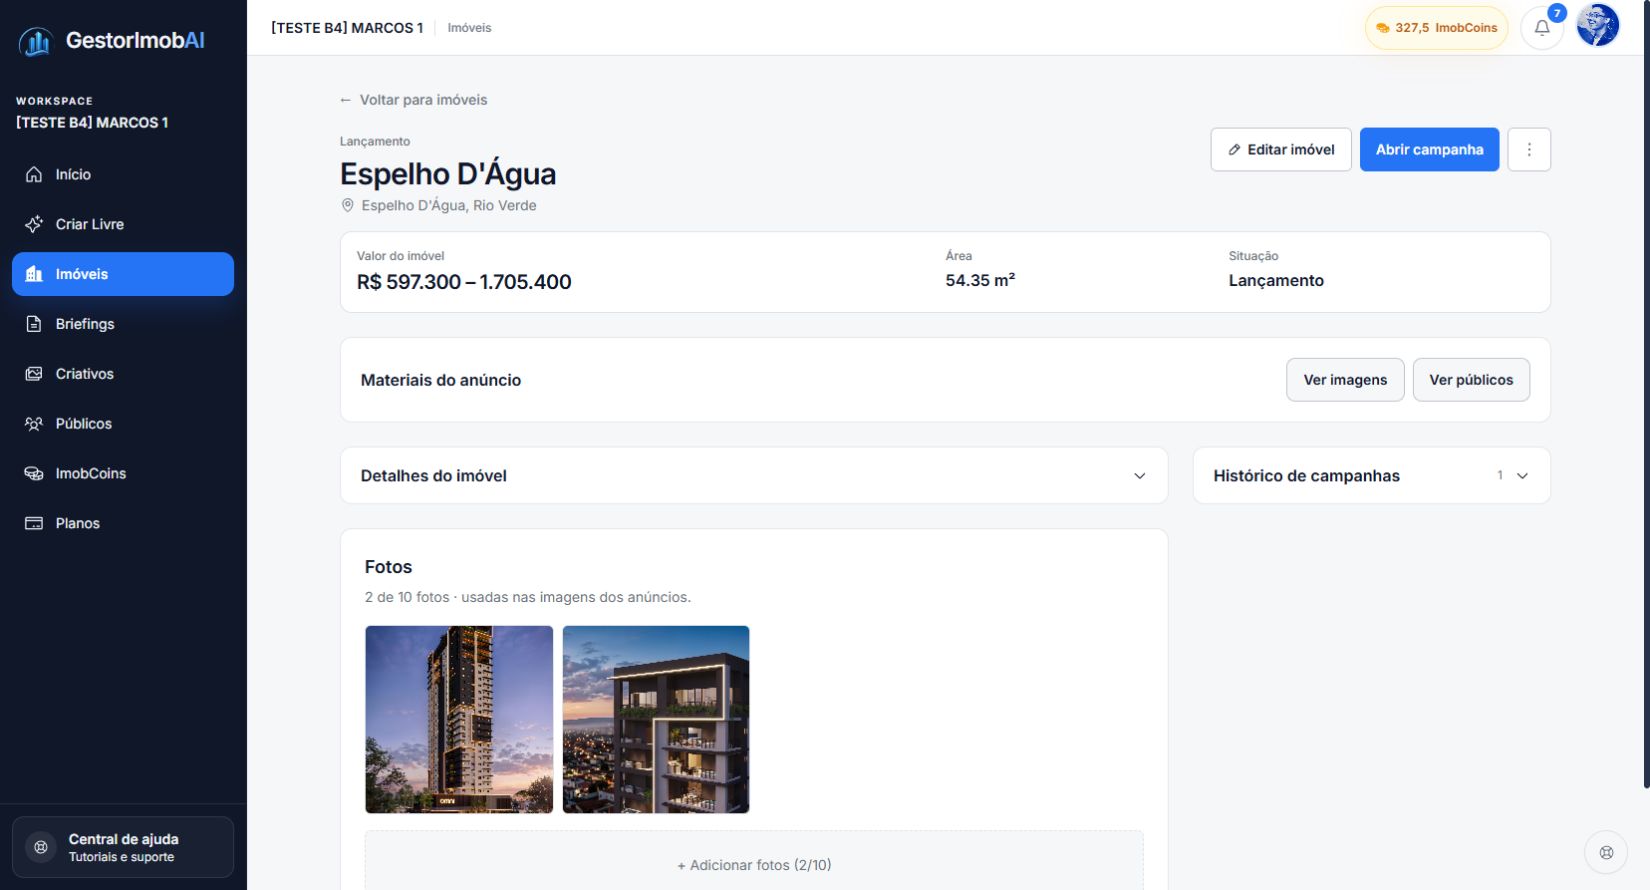Screen dimensions: 1650x890
Task: Click the Planos card icon
Action: coord(34,523)
